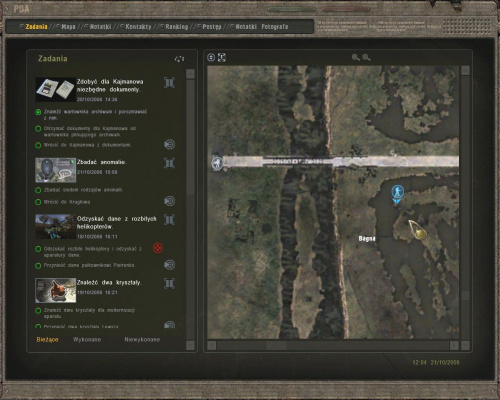
Task: Click the Bagna location label on map
Action: pyautogui.click(x=367, y=239)
